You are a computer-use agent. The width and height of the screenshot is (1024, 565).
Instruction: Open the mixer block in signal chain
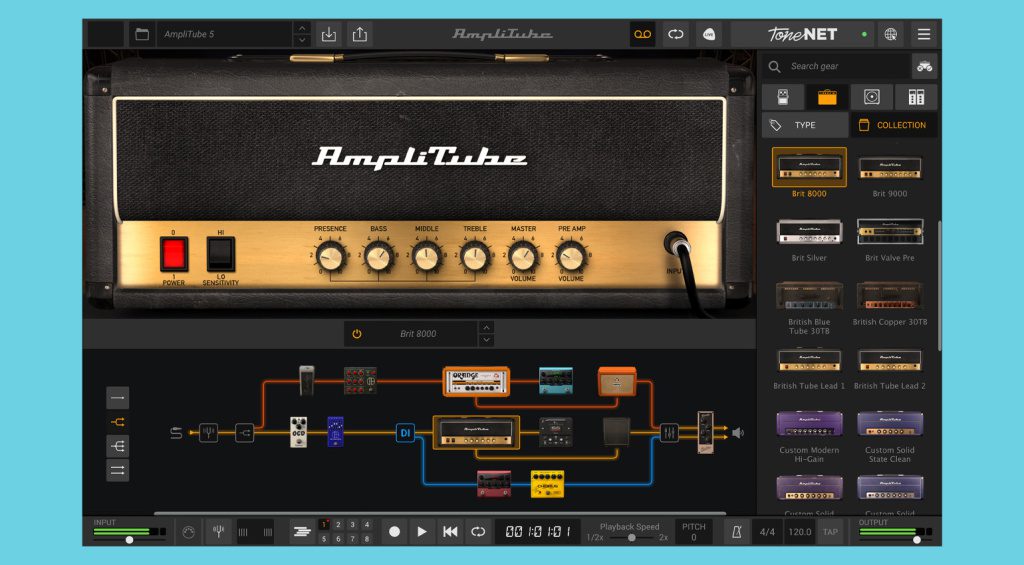tap(669, 432)
